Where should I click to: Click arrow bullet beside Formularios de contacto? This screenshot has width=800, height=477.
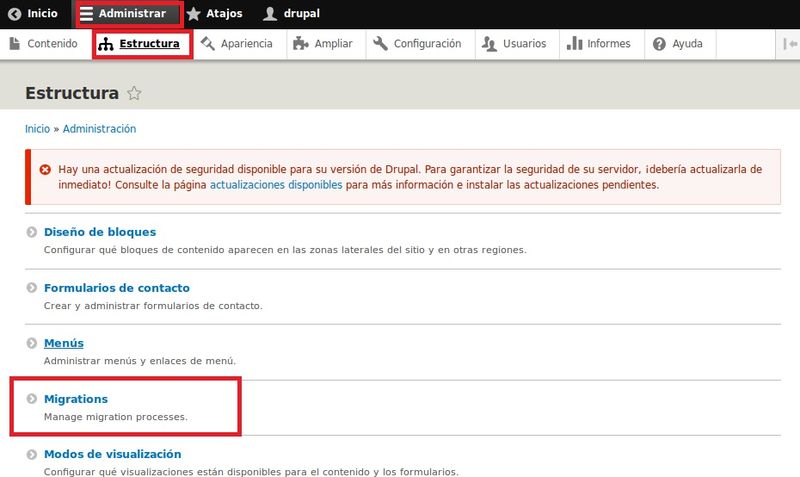tap(32, 288)
